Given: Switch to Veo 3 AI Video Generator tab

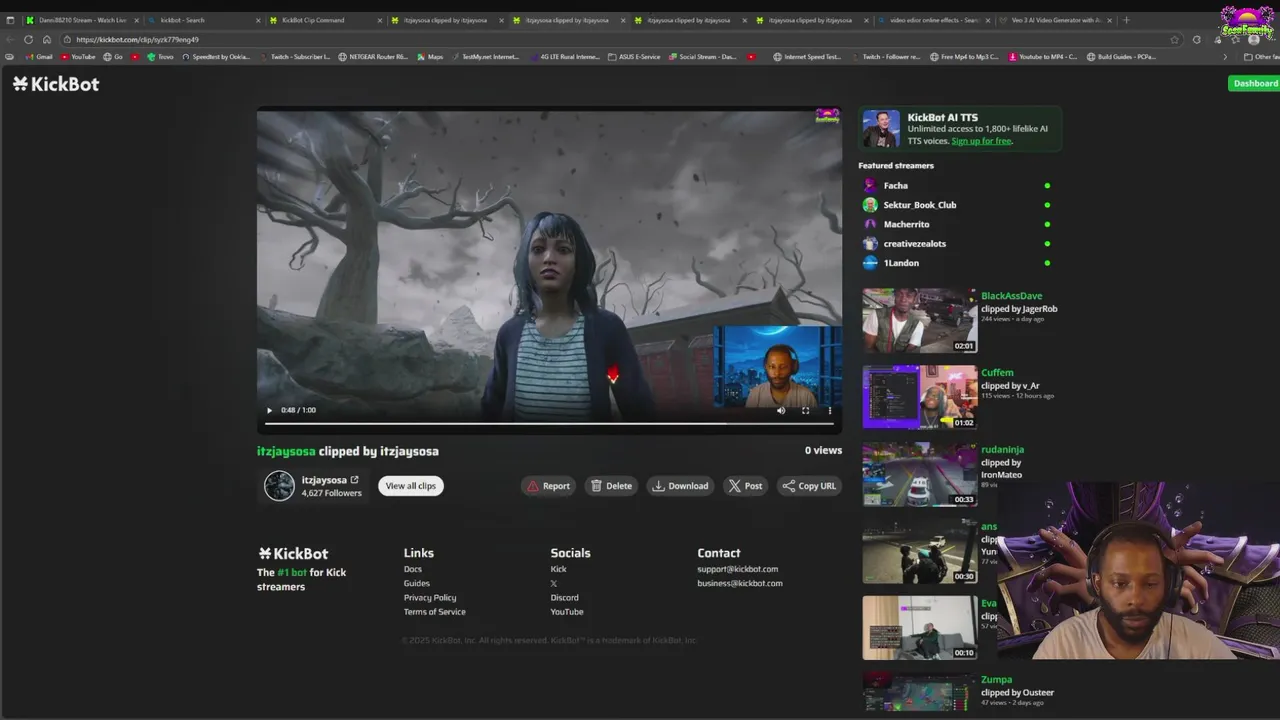Looking at the screenshot, I should point(1056,20).
